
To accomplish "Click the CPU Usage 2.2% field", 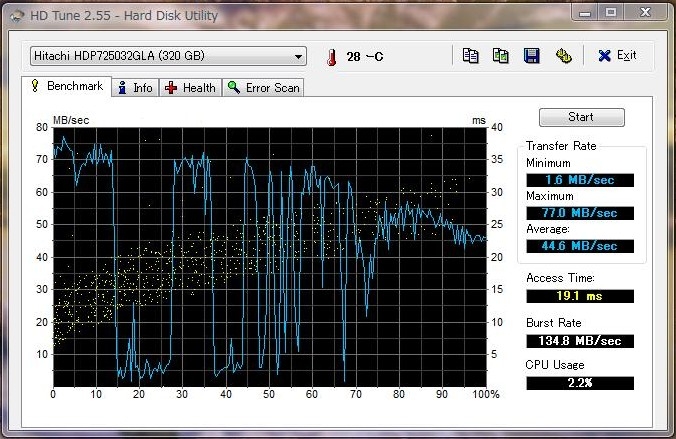I will click(580, 383).
